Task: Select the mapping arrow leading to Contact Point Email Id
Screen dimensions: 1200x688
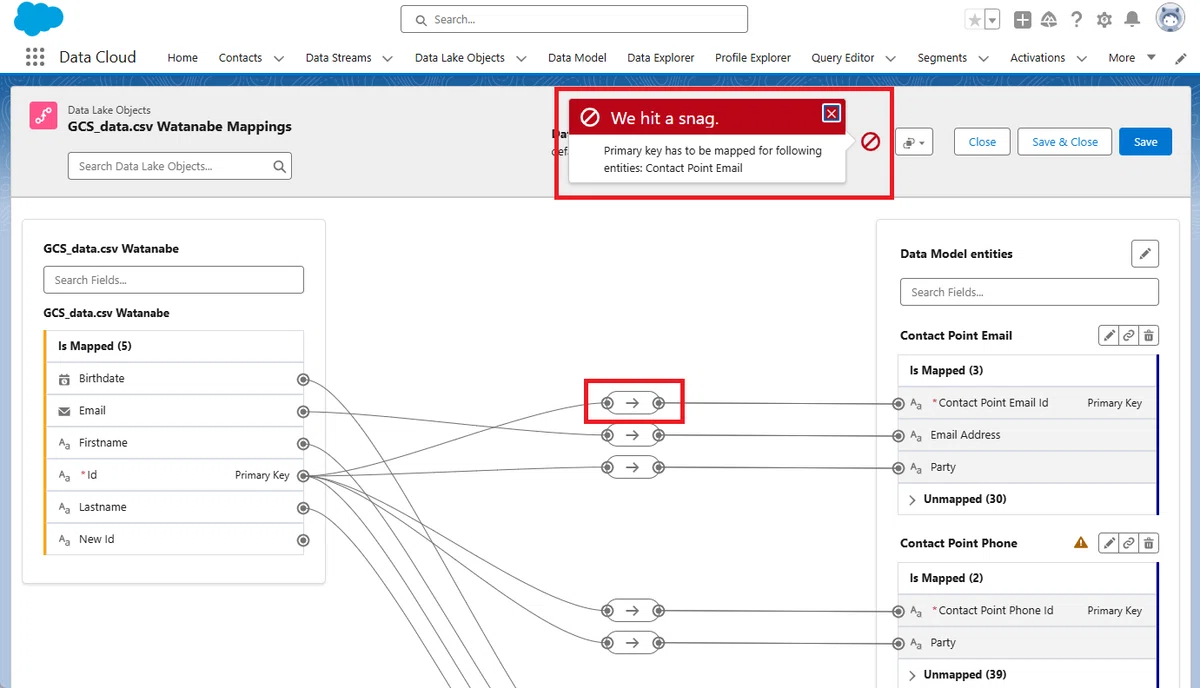Action: [x=632, y=403]
